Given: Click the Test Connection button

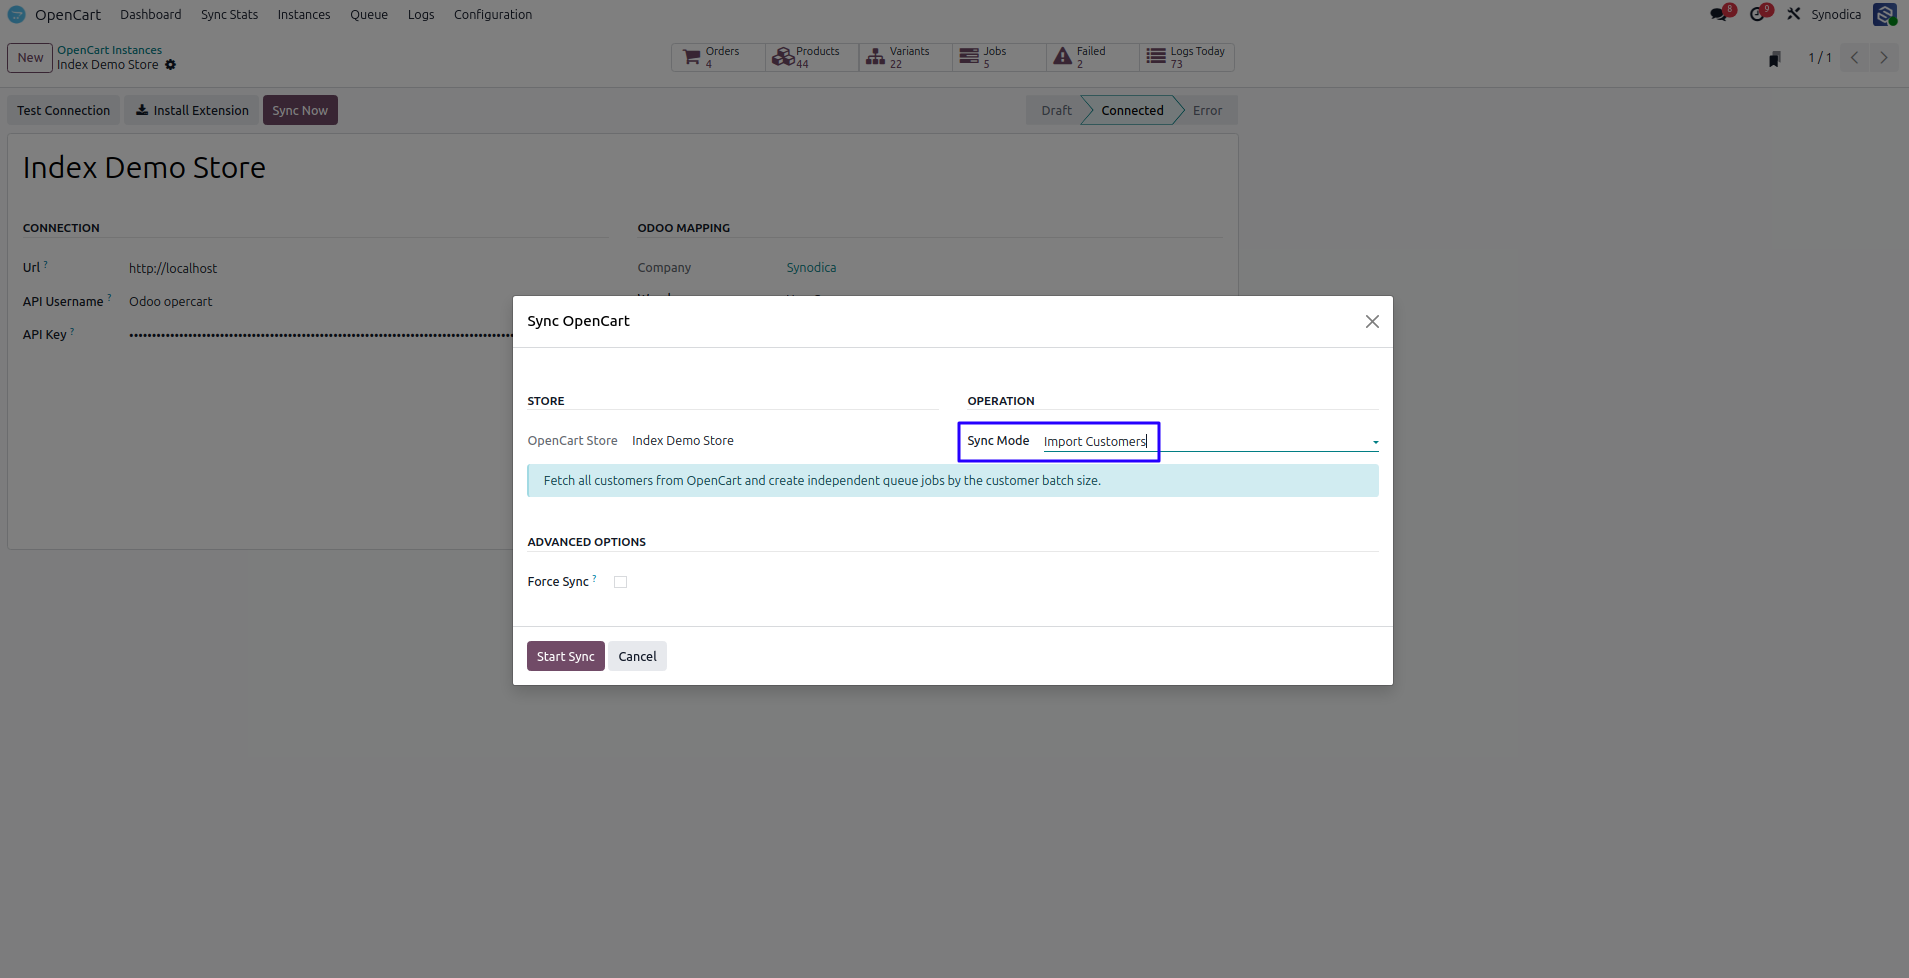Looking at the screenshot, I should [x=63, y=110].
